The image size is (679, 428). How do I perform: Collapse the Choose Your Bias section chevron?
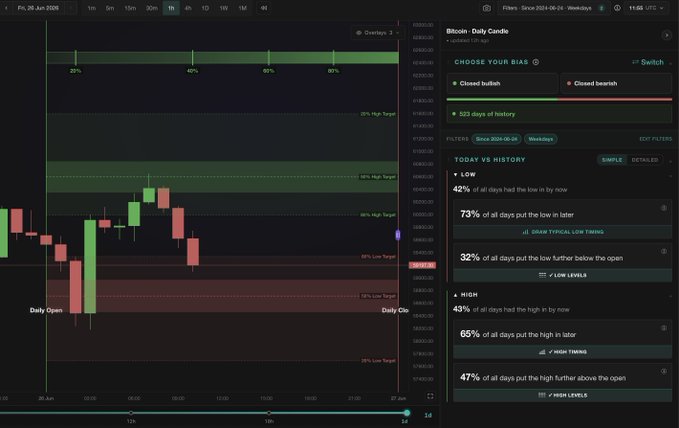(670, 63)
